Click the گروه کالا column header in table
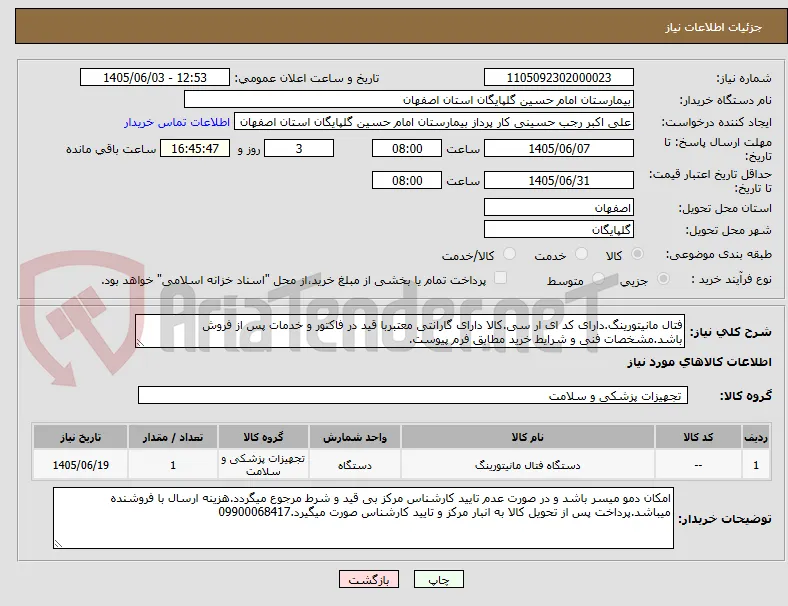 [263, 437]
